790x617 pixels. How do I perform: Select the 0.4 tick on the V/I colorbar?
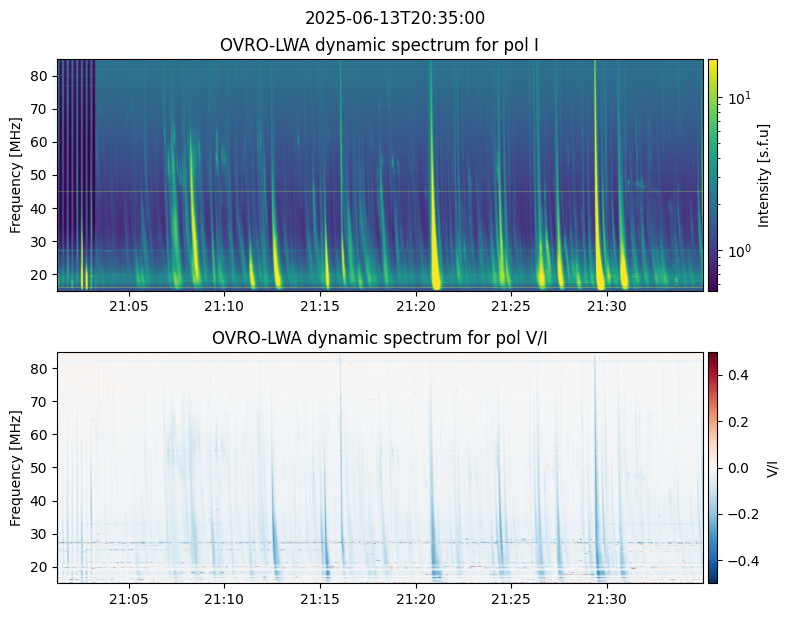[x=735, y=374]
